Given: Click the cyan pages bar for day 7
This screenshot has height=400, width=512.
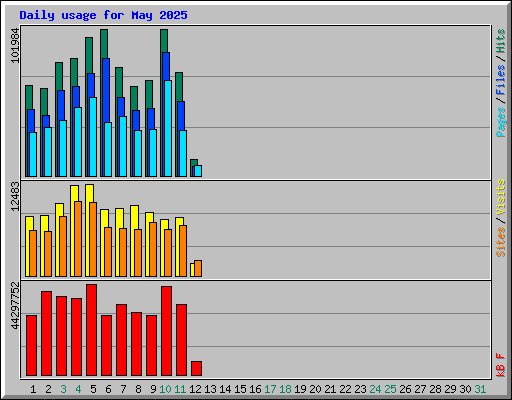Looking at the screenshot, I should point(123,146).
